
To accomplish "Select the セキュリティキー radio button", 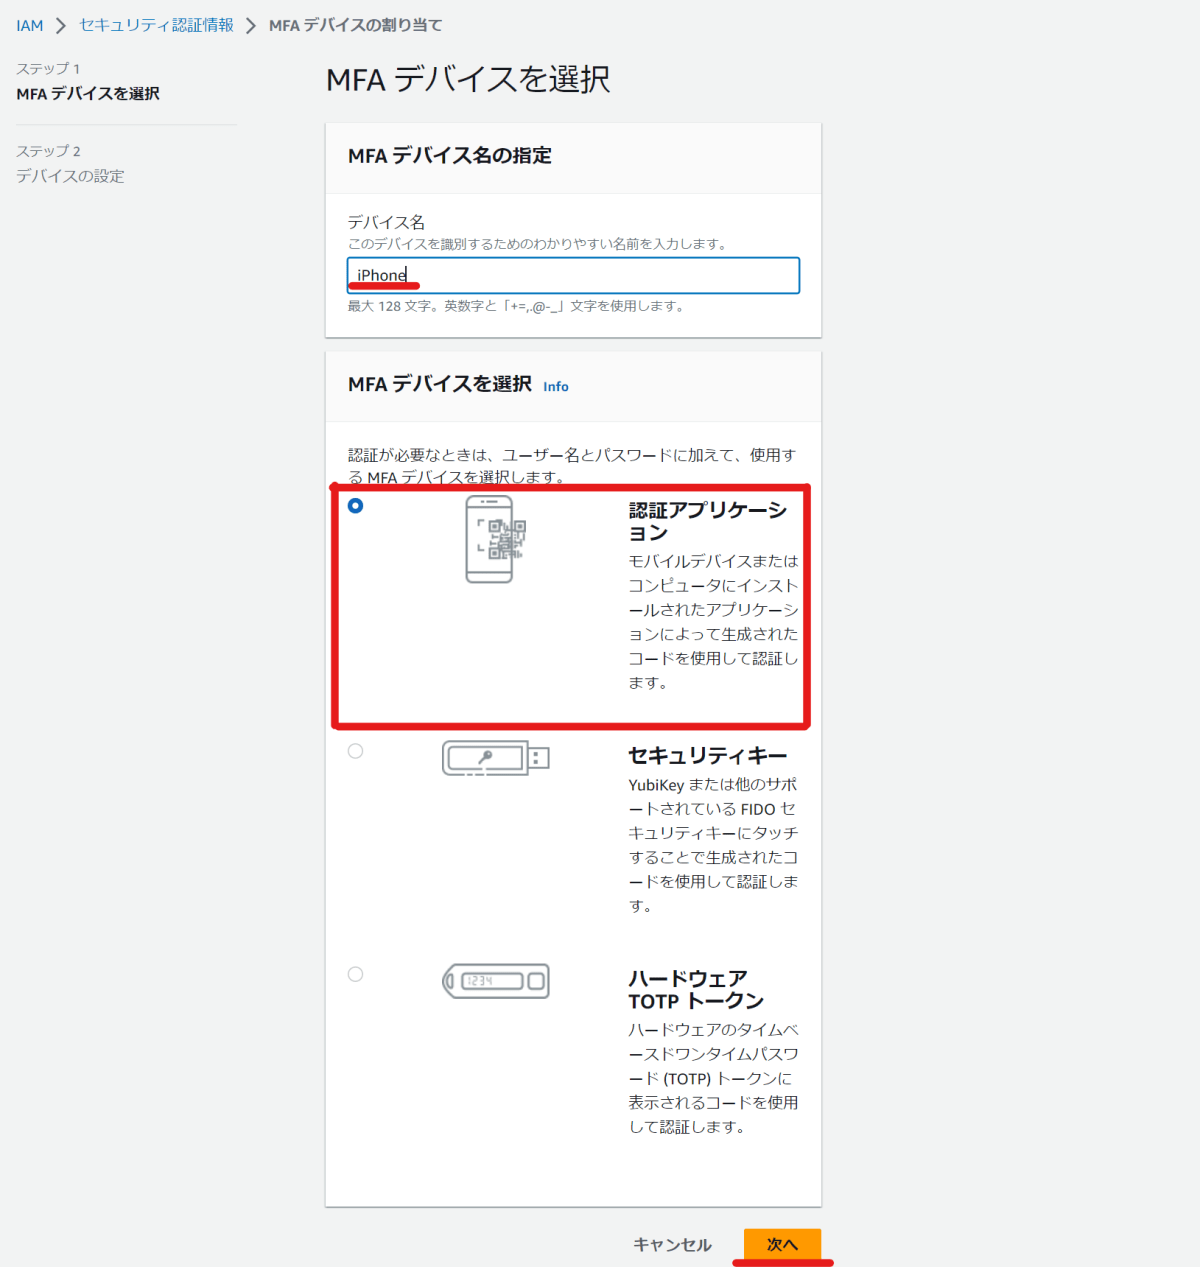I will pos(355,751).
